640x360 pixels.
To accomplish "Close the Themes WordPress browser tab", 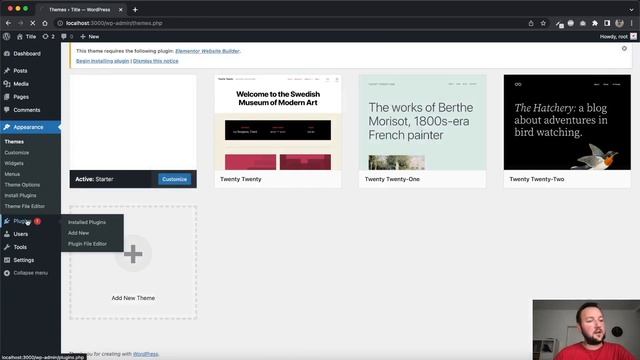I will (x=120, y=9).
